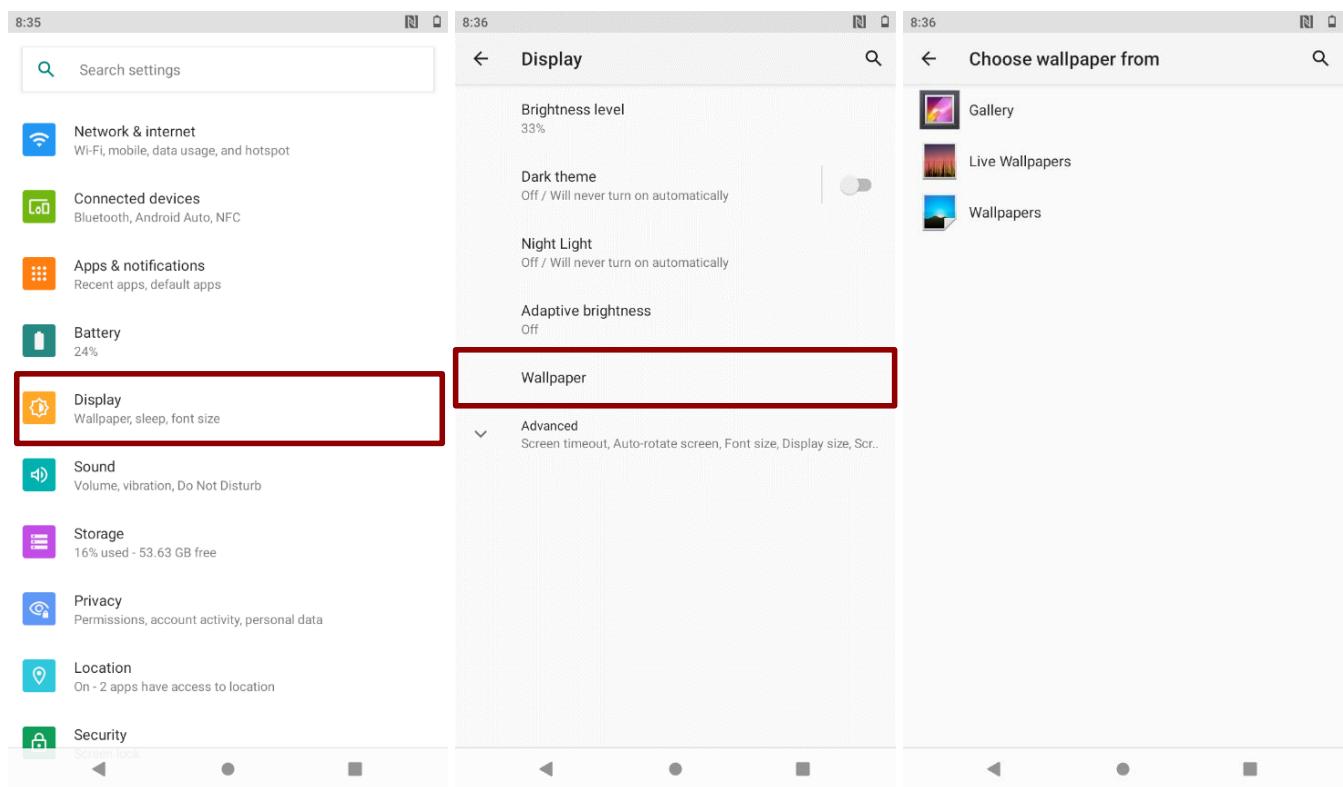
Task: Tap home circle button on settings screen
Action: 228,769
